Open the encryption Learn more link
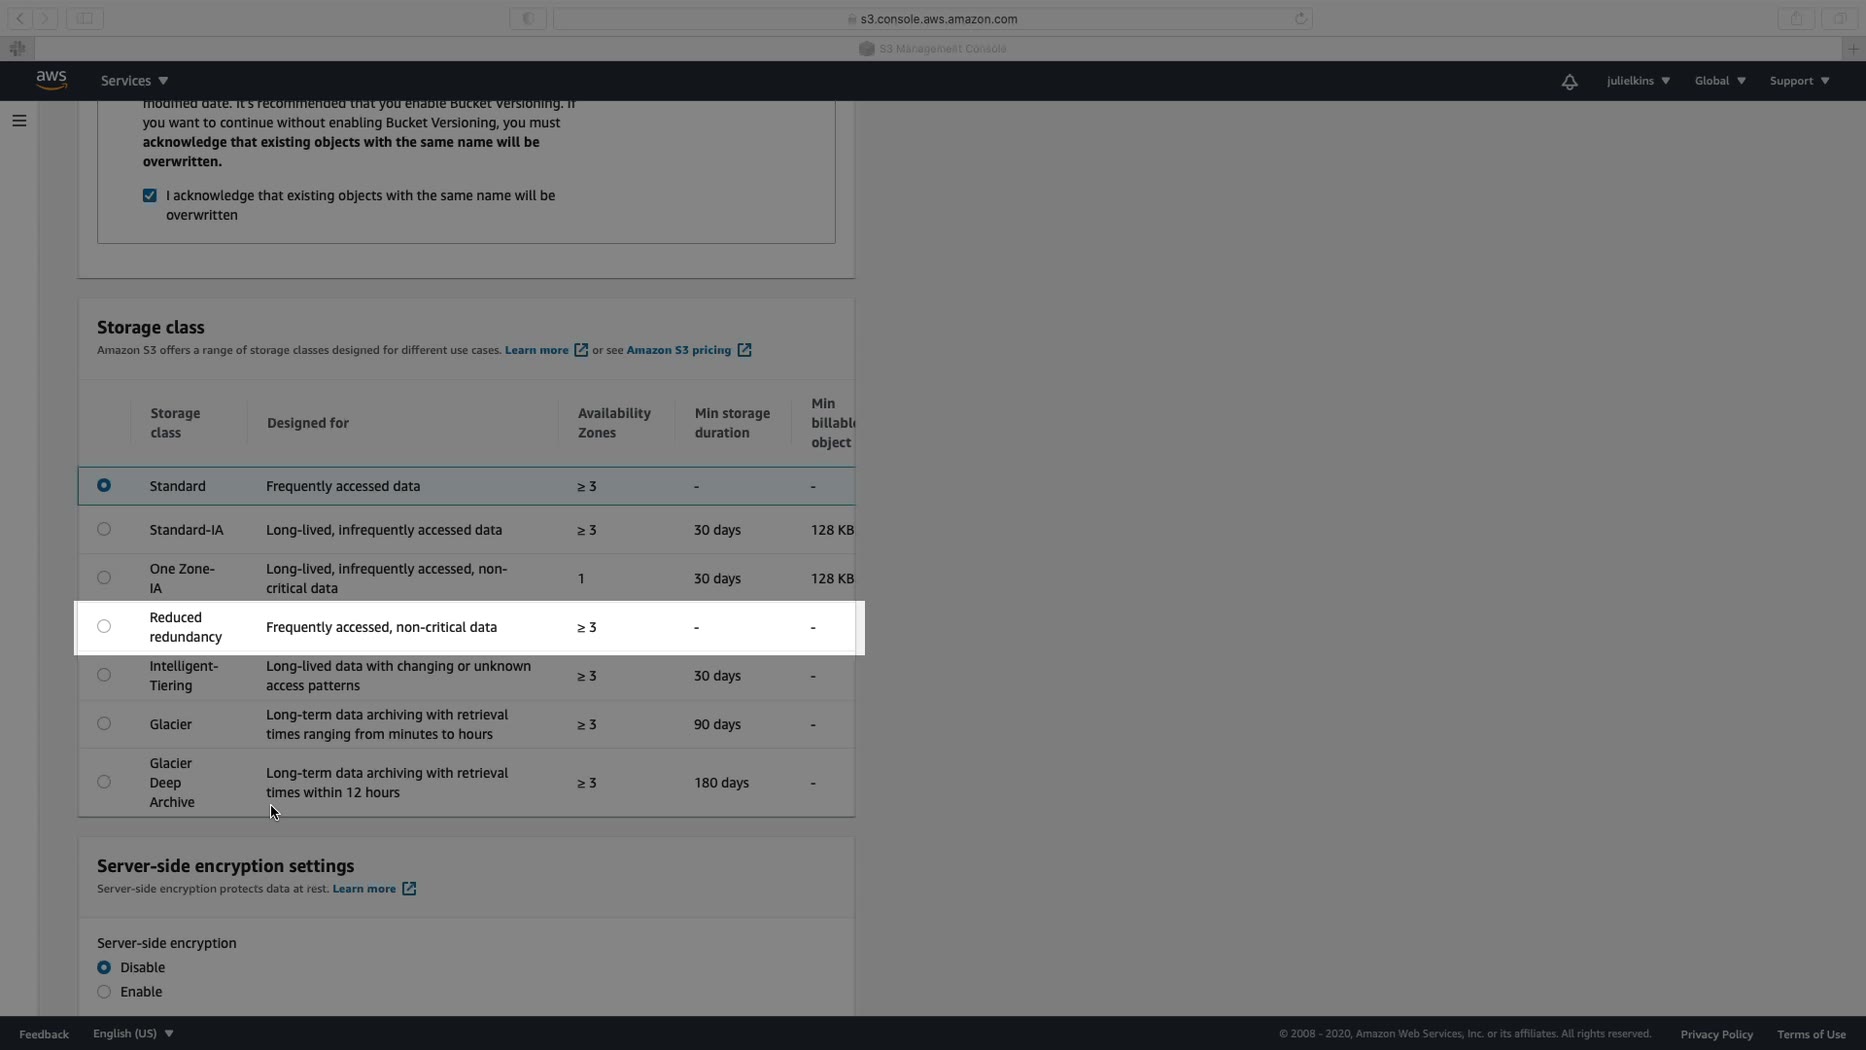Viewport: 1866px width, 1050px height. pyautogui.click(x=364, y=889)
